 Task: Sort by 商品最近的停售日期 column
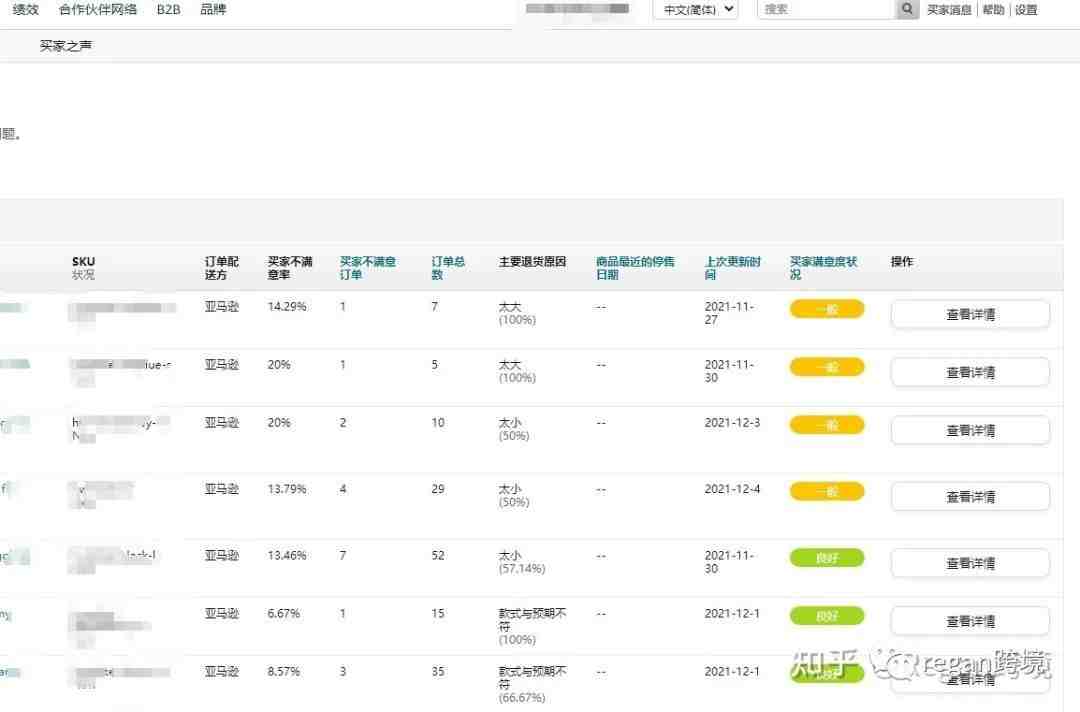[x=635, y=268]
